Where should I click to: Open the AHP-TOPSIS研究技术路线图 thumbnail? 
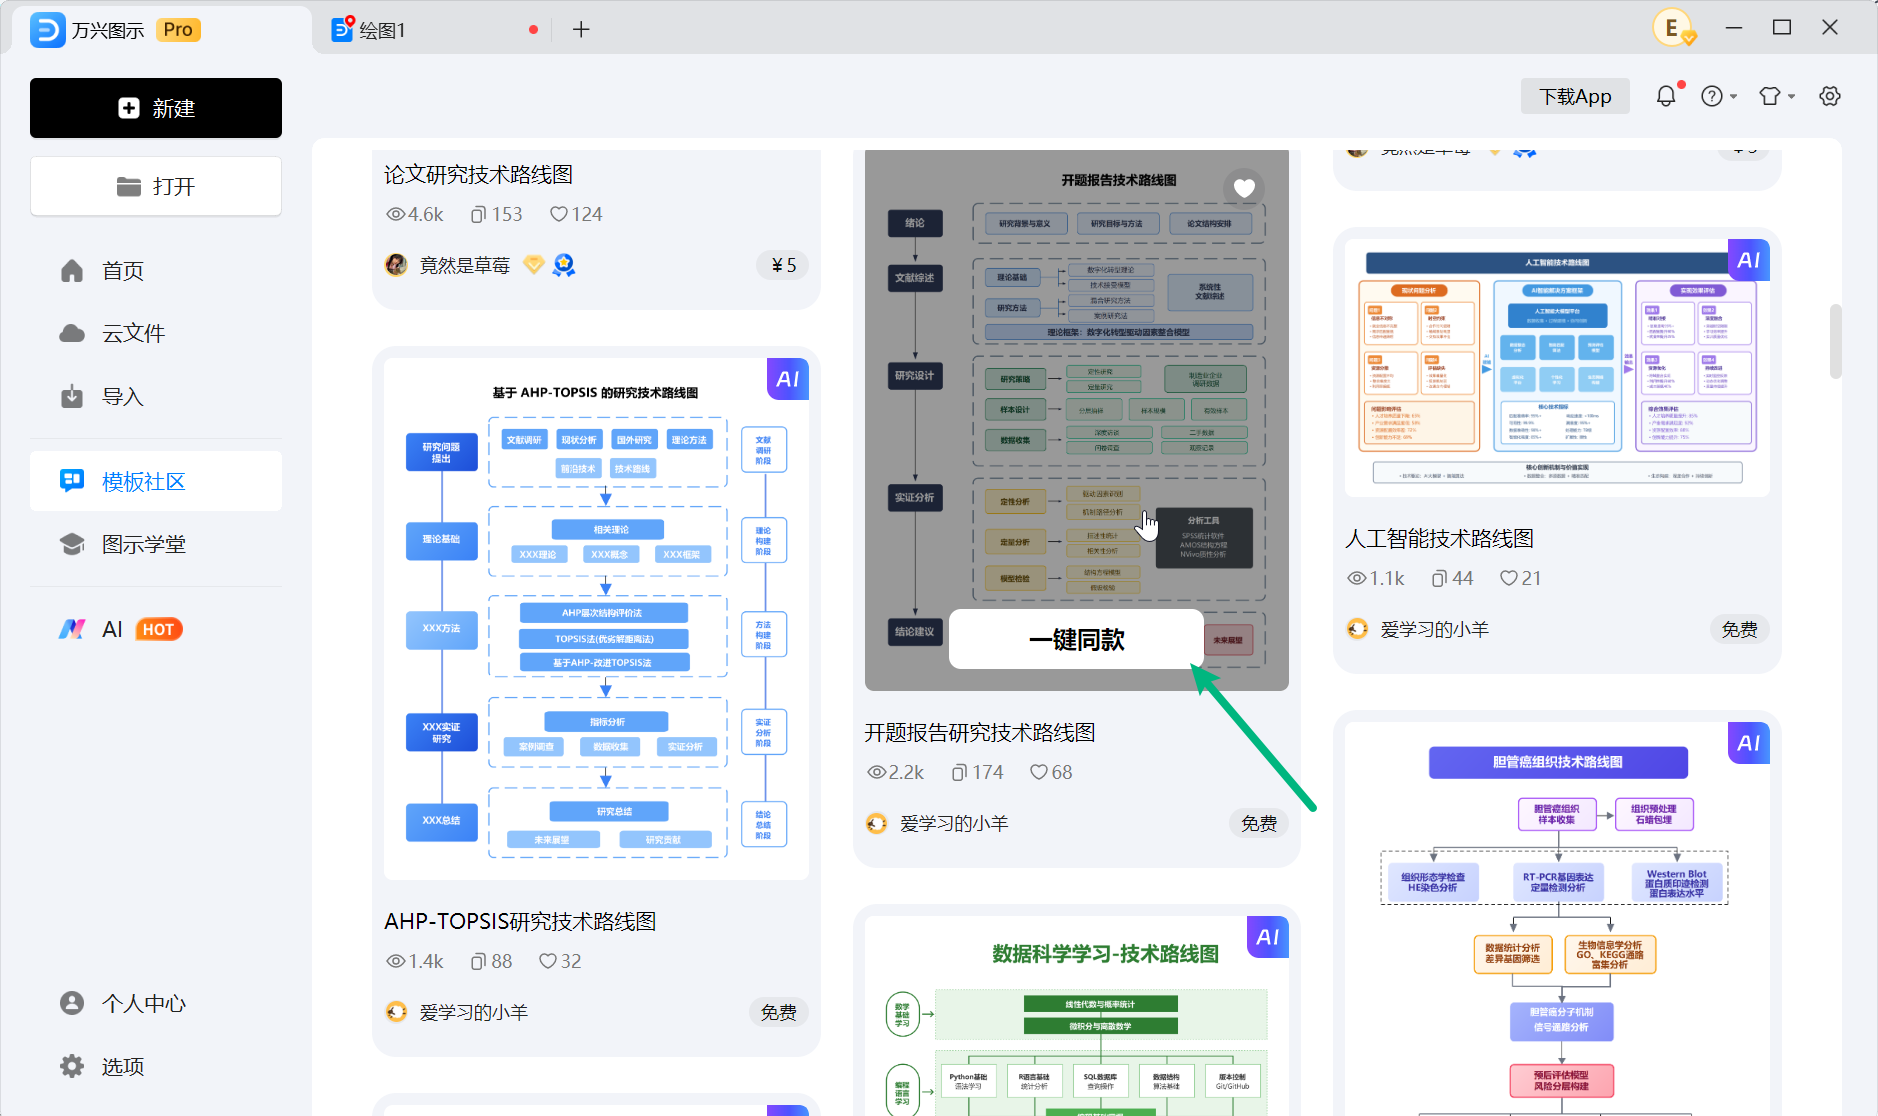[x=596, y=619]
